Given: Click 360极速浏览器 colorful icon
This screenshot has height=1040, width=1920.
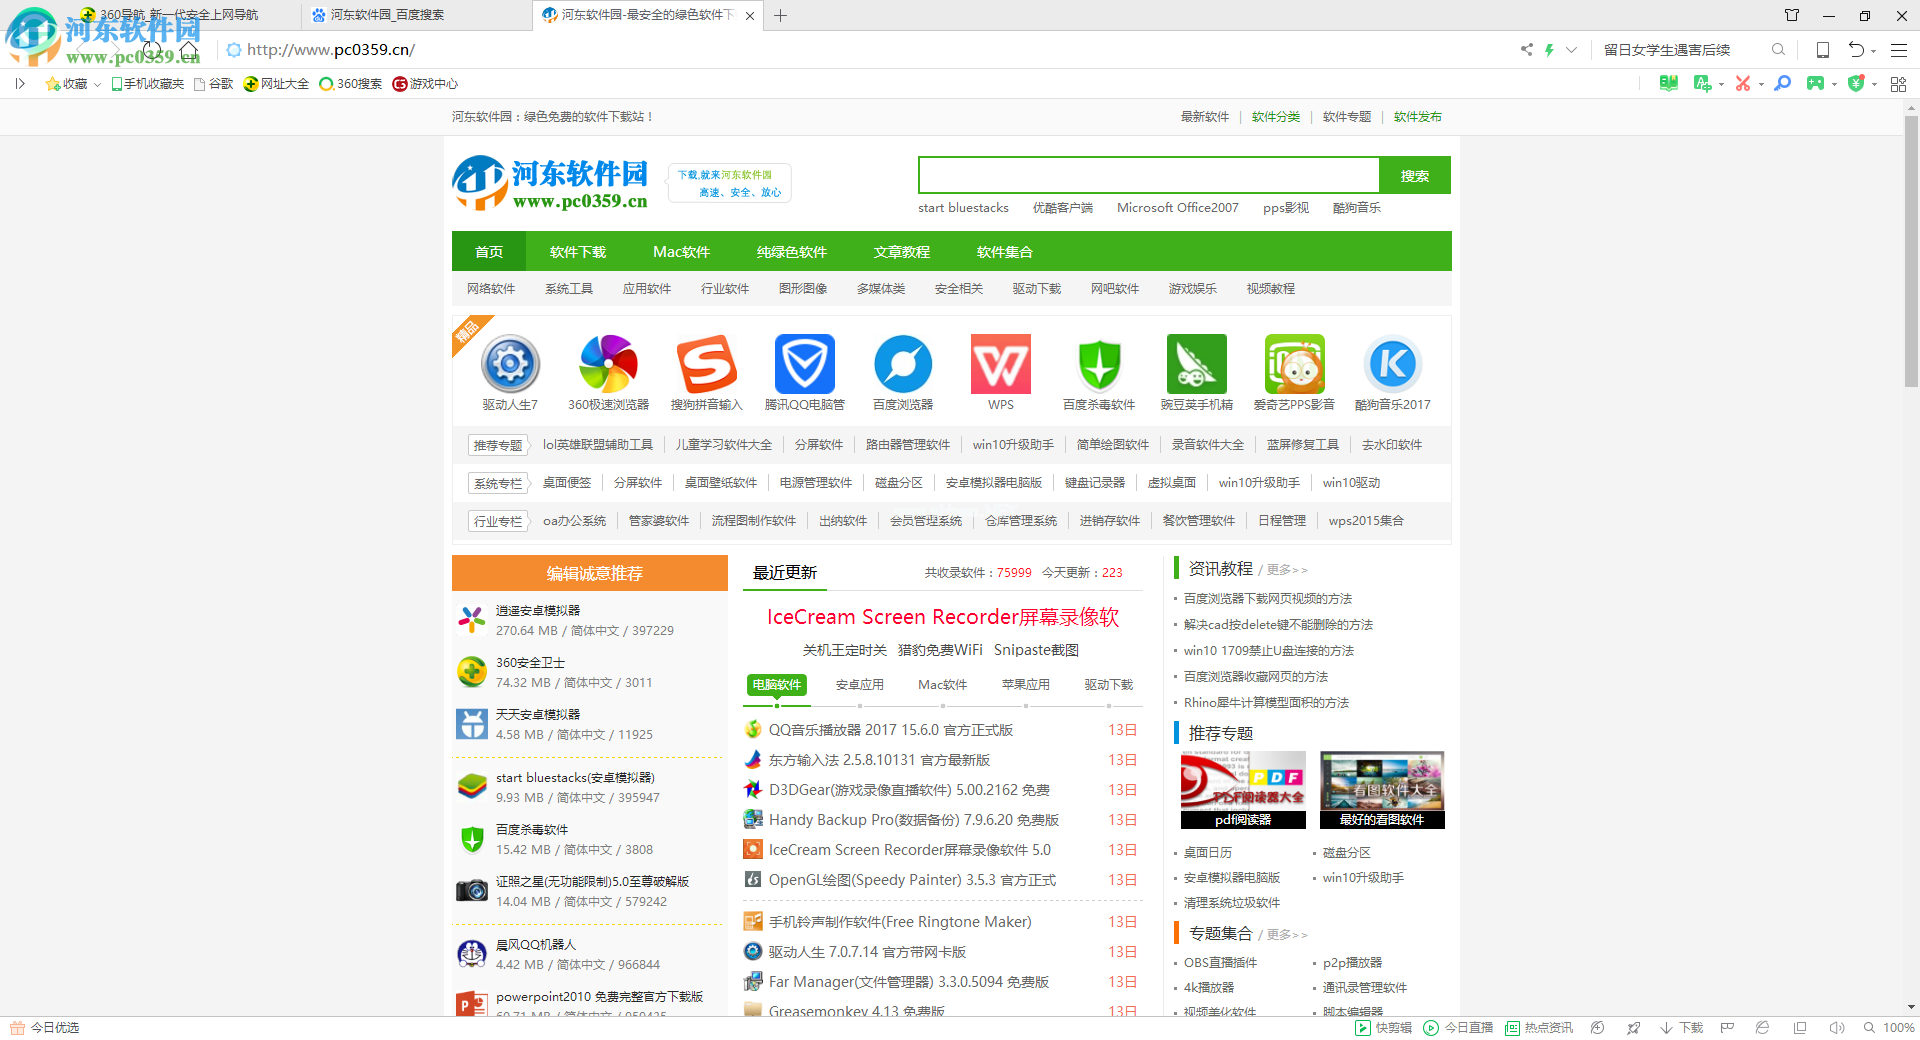Looking at the screenshot, I should click(x=608, y=364).
